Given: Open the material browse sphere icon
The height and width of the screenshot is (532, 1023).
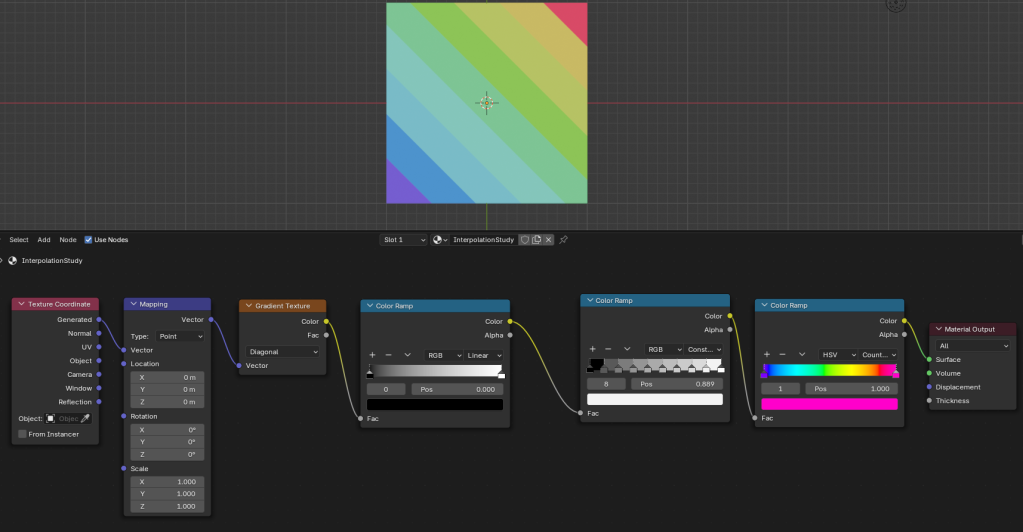Looking at the screenshot, I should coord(440,240).
